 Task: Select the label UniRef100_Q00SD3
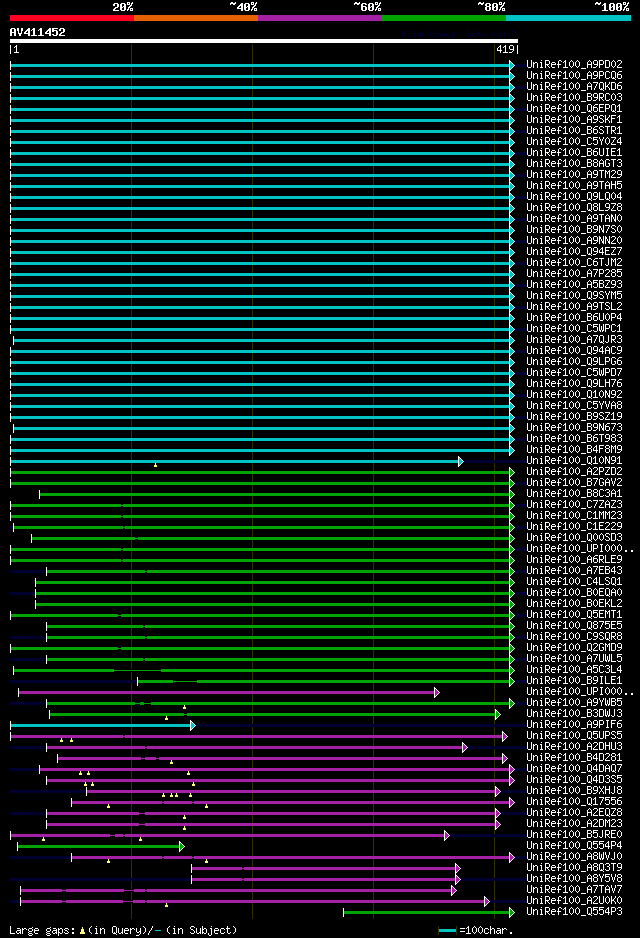coord(574,537)
